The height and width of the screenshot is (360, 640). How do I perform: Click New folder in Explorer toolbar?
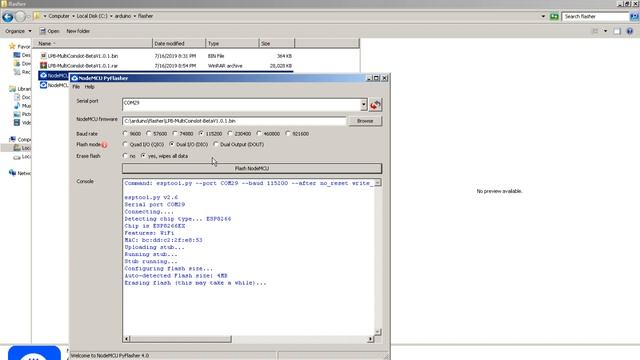78,31
